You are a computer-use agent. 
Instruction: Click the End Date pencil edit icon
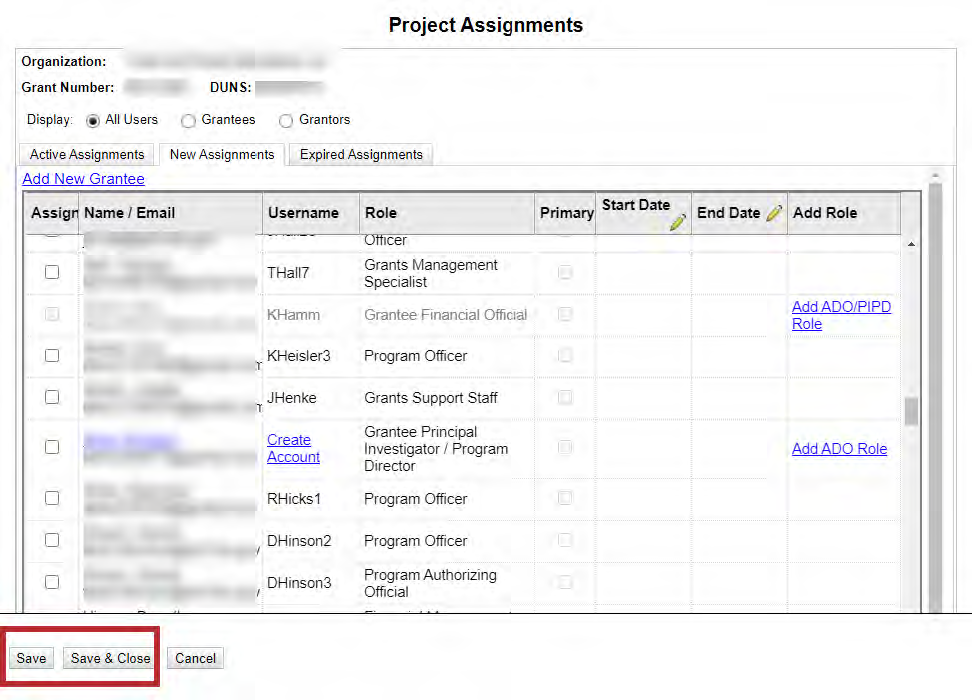[x=774, y=213]
